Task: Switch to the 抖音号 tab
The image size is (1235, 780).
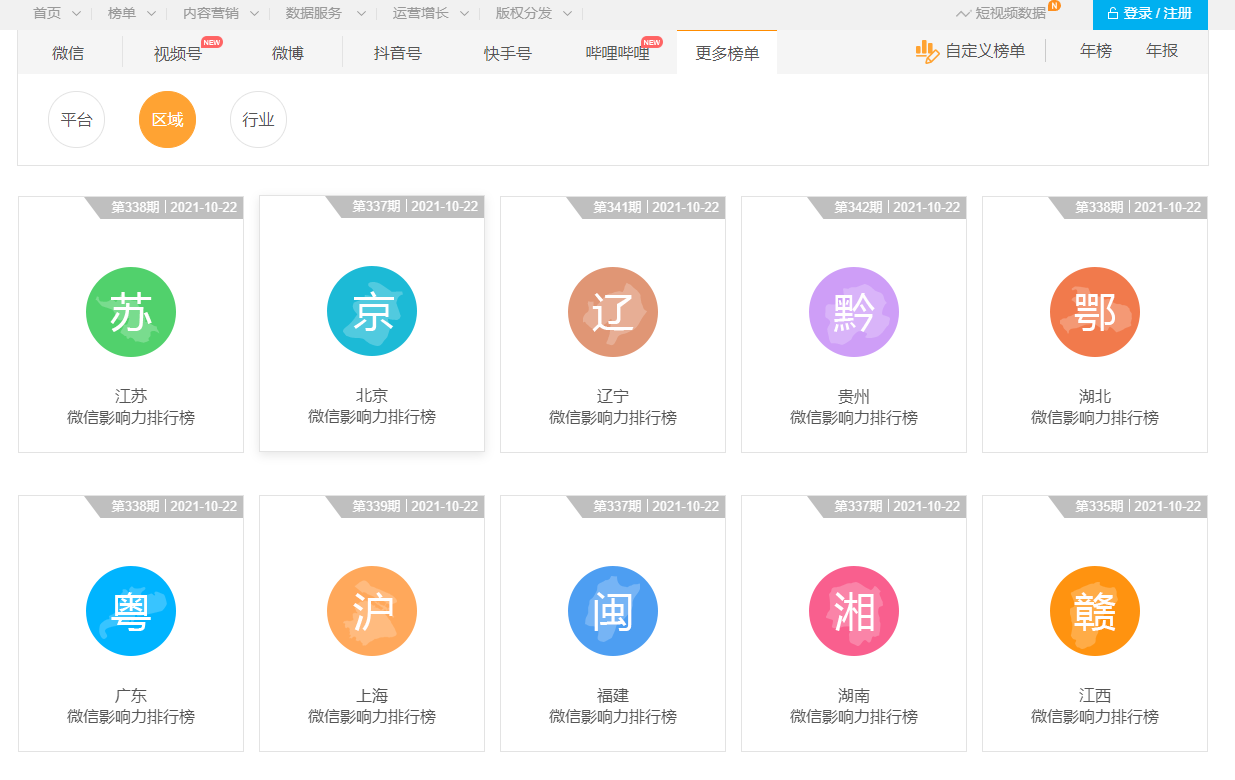Action: pos(398,53)
